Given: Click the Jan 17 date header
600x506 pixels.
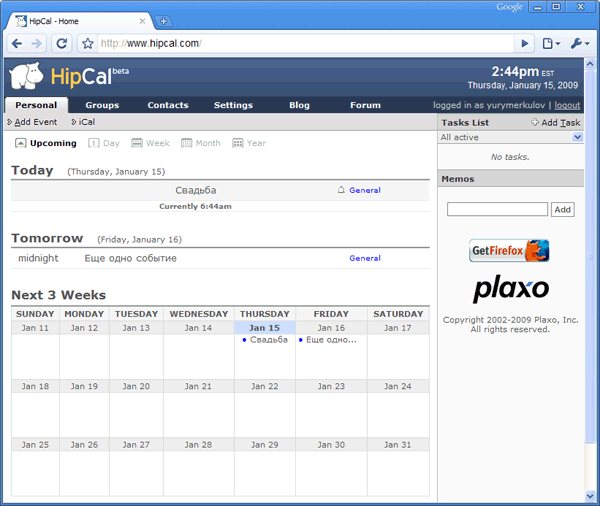Looking at the screenshot, I should [398, 328].
